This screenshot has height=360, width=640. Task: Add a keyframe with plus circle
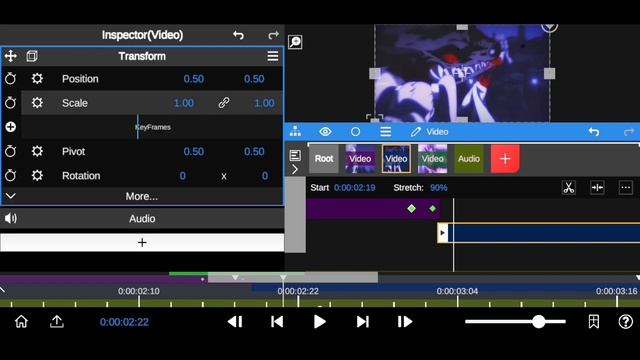pyautogui.click(x=11, y=127)
